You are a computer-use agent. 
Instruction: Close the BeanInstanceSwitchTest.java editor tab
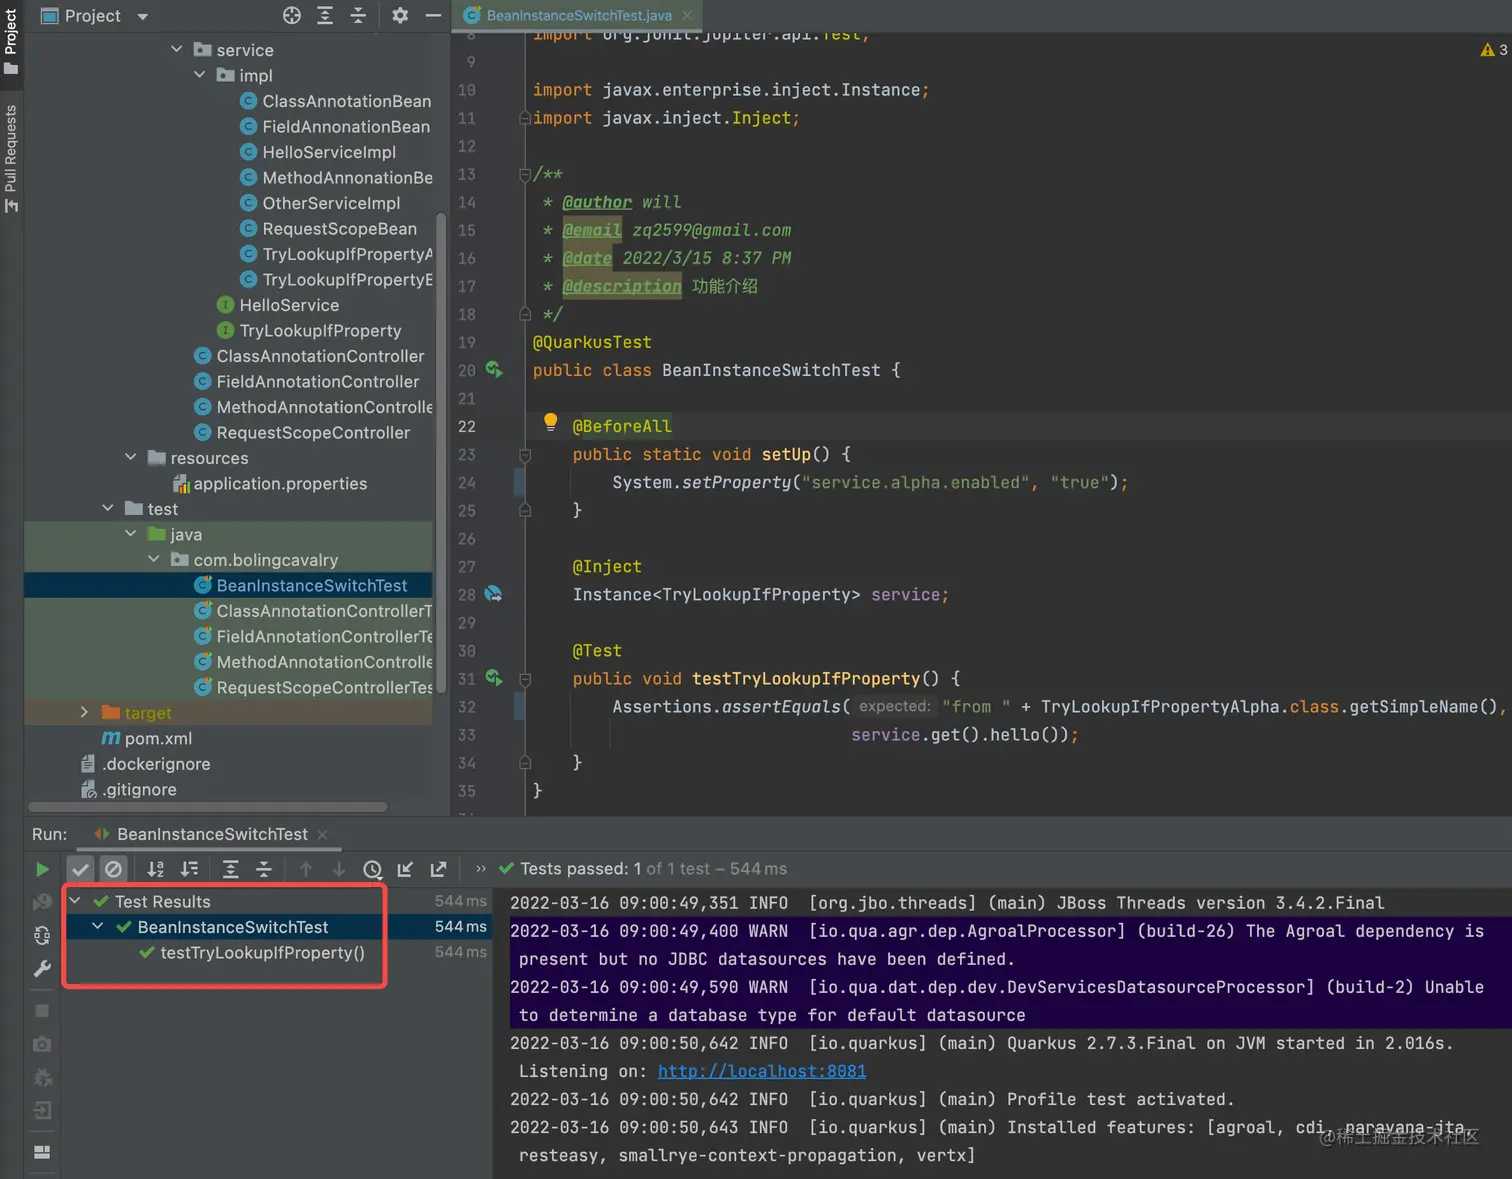687,16
